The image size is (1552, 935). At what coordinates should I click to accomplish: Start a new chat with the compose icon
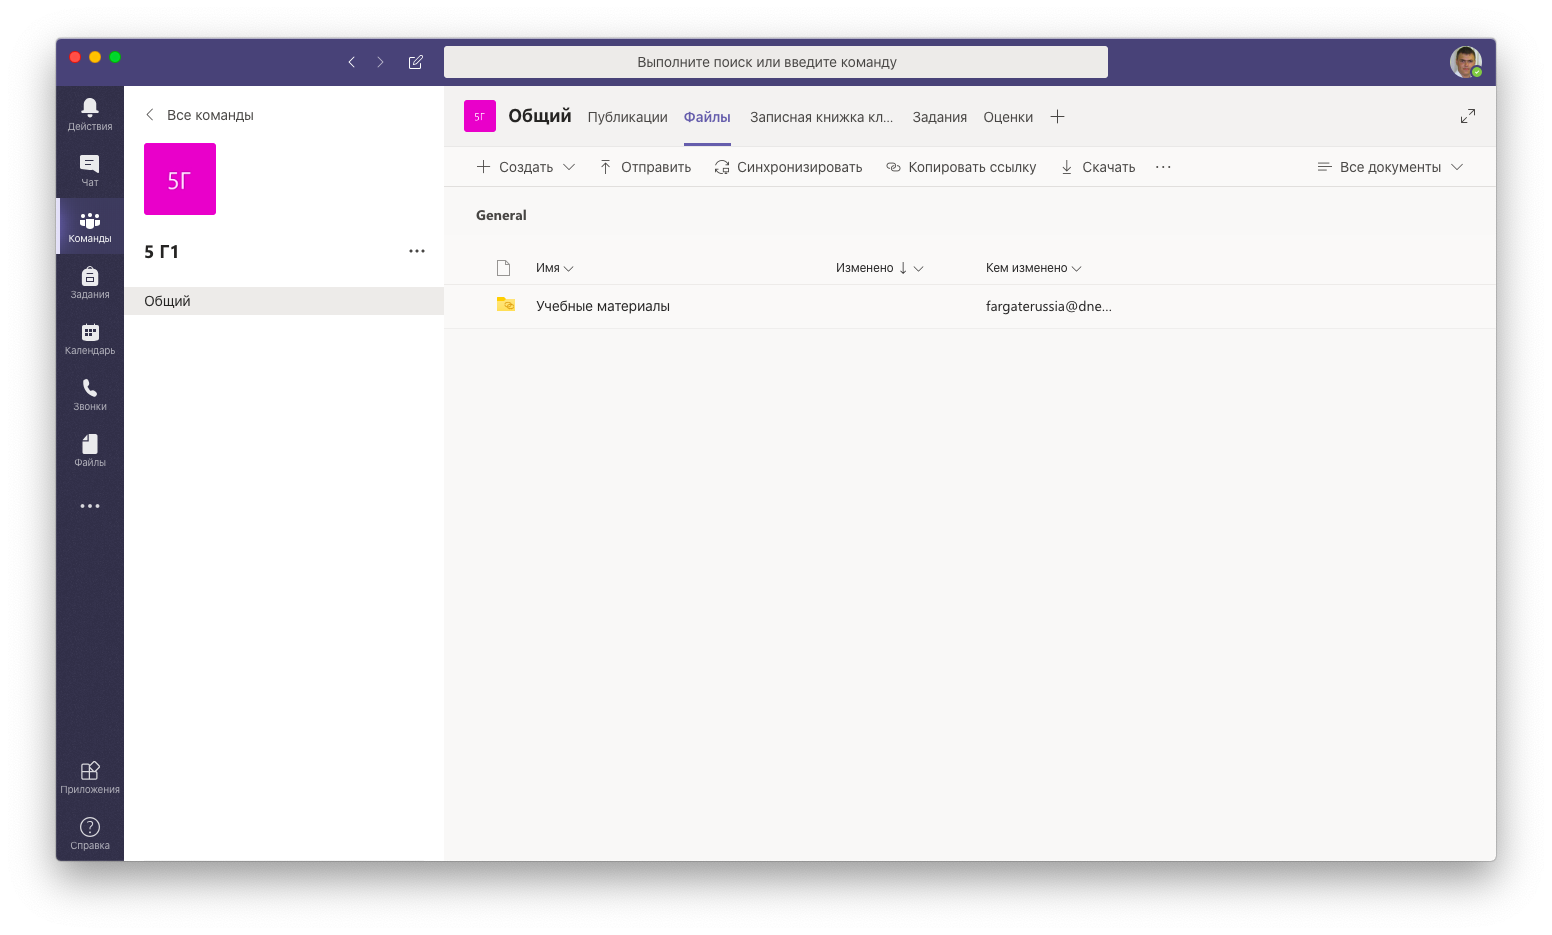(416, 62)
